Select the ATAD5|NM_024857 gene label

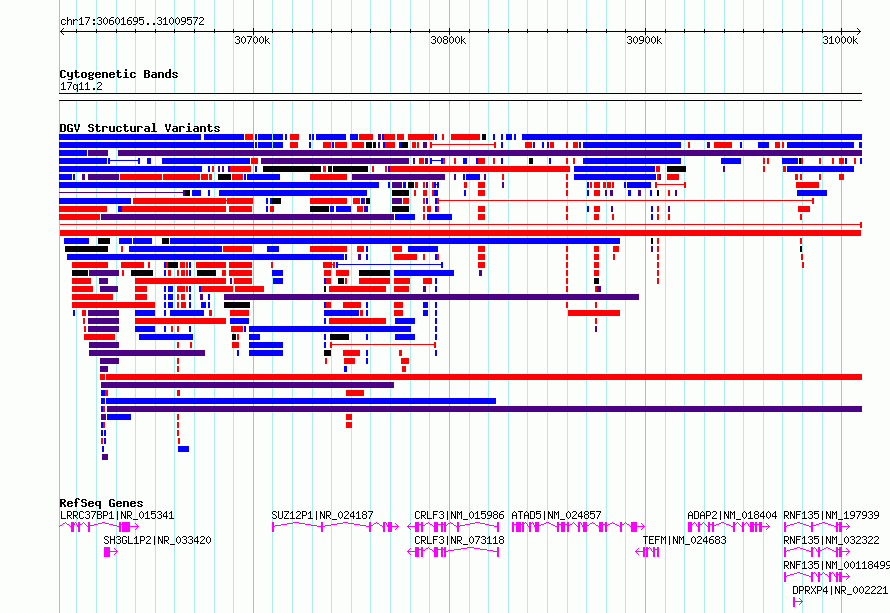(556, 515)
